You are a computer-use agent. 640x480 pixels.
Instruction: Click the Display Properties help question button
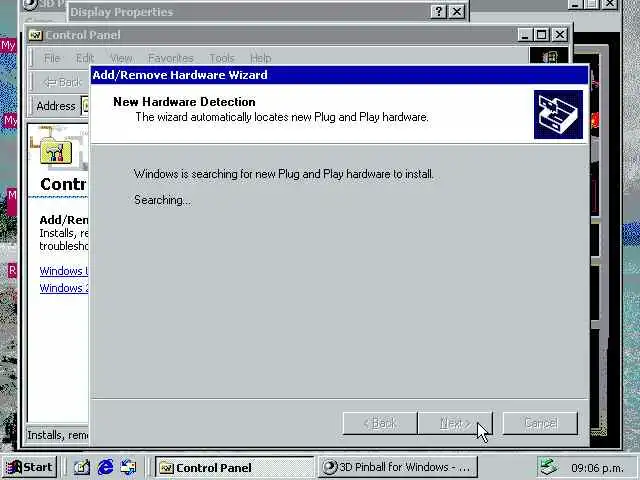tap(438, 11)
